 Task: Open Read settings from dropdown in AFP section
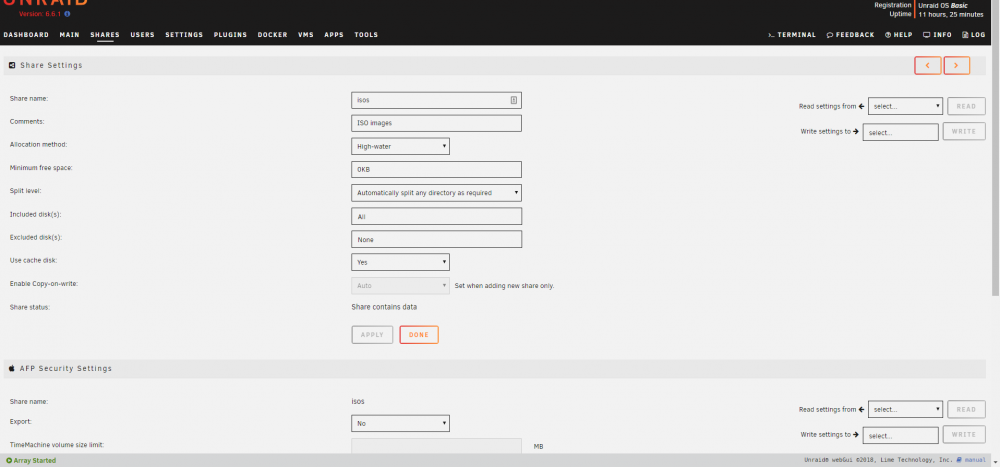tap(905, 410)
